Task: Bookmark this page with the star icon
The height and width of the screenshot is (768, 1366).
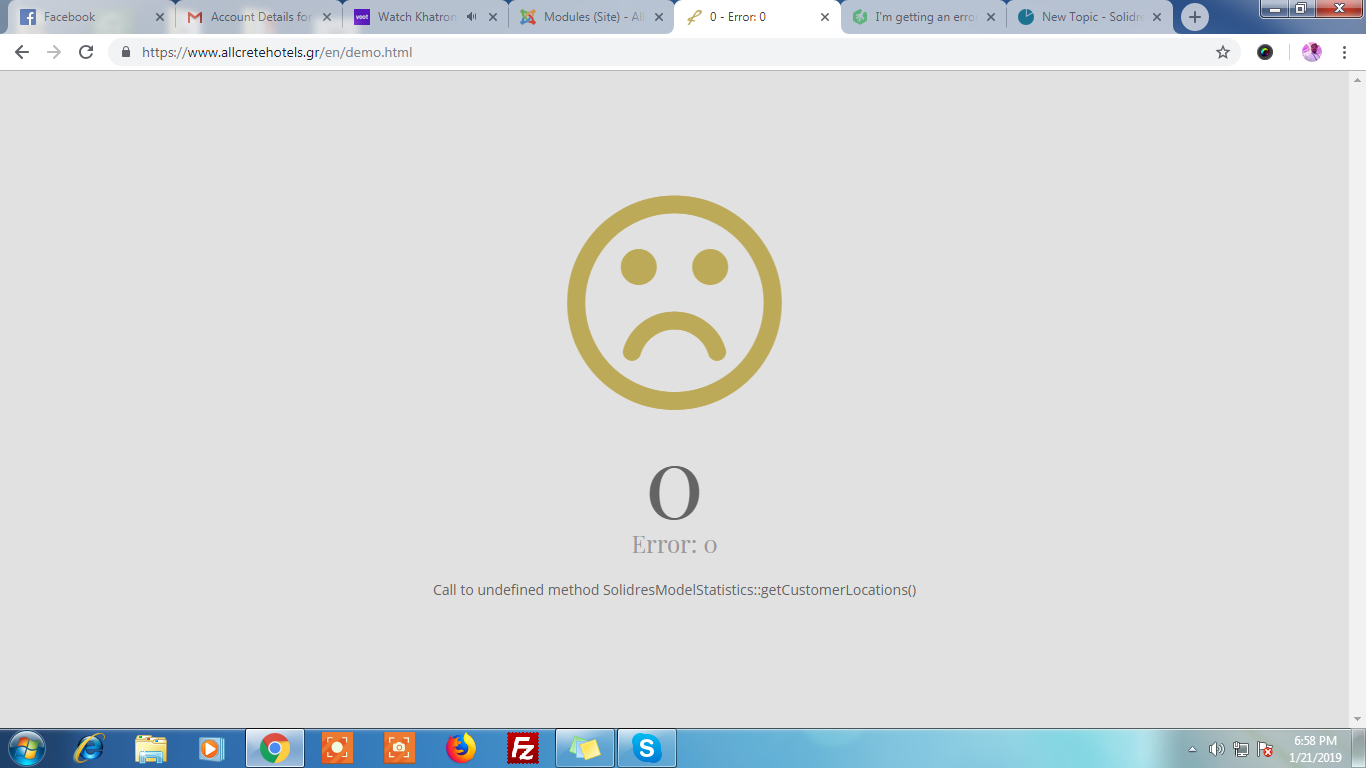Action: pyautogui.click(x=1222, y=52)
